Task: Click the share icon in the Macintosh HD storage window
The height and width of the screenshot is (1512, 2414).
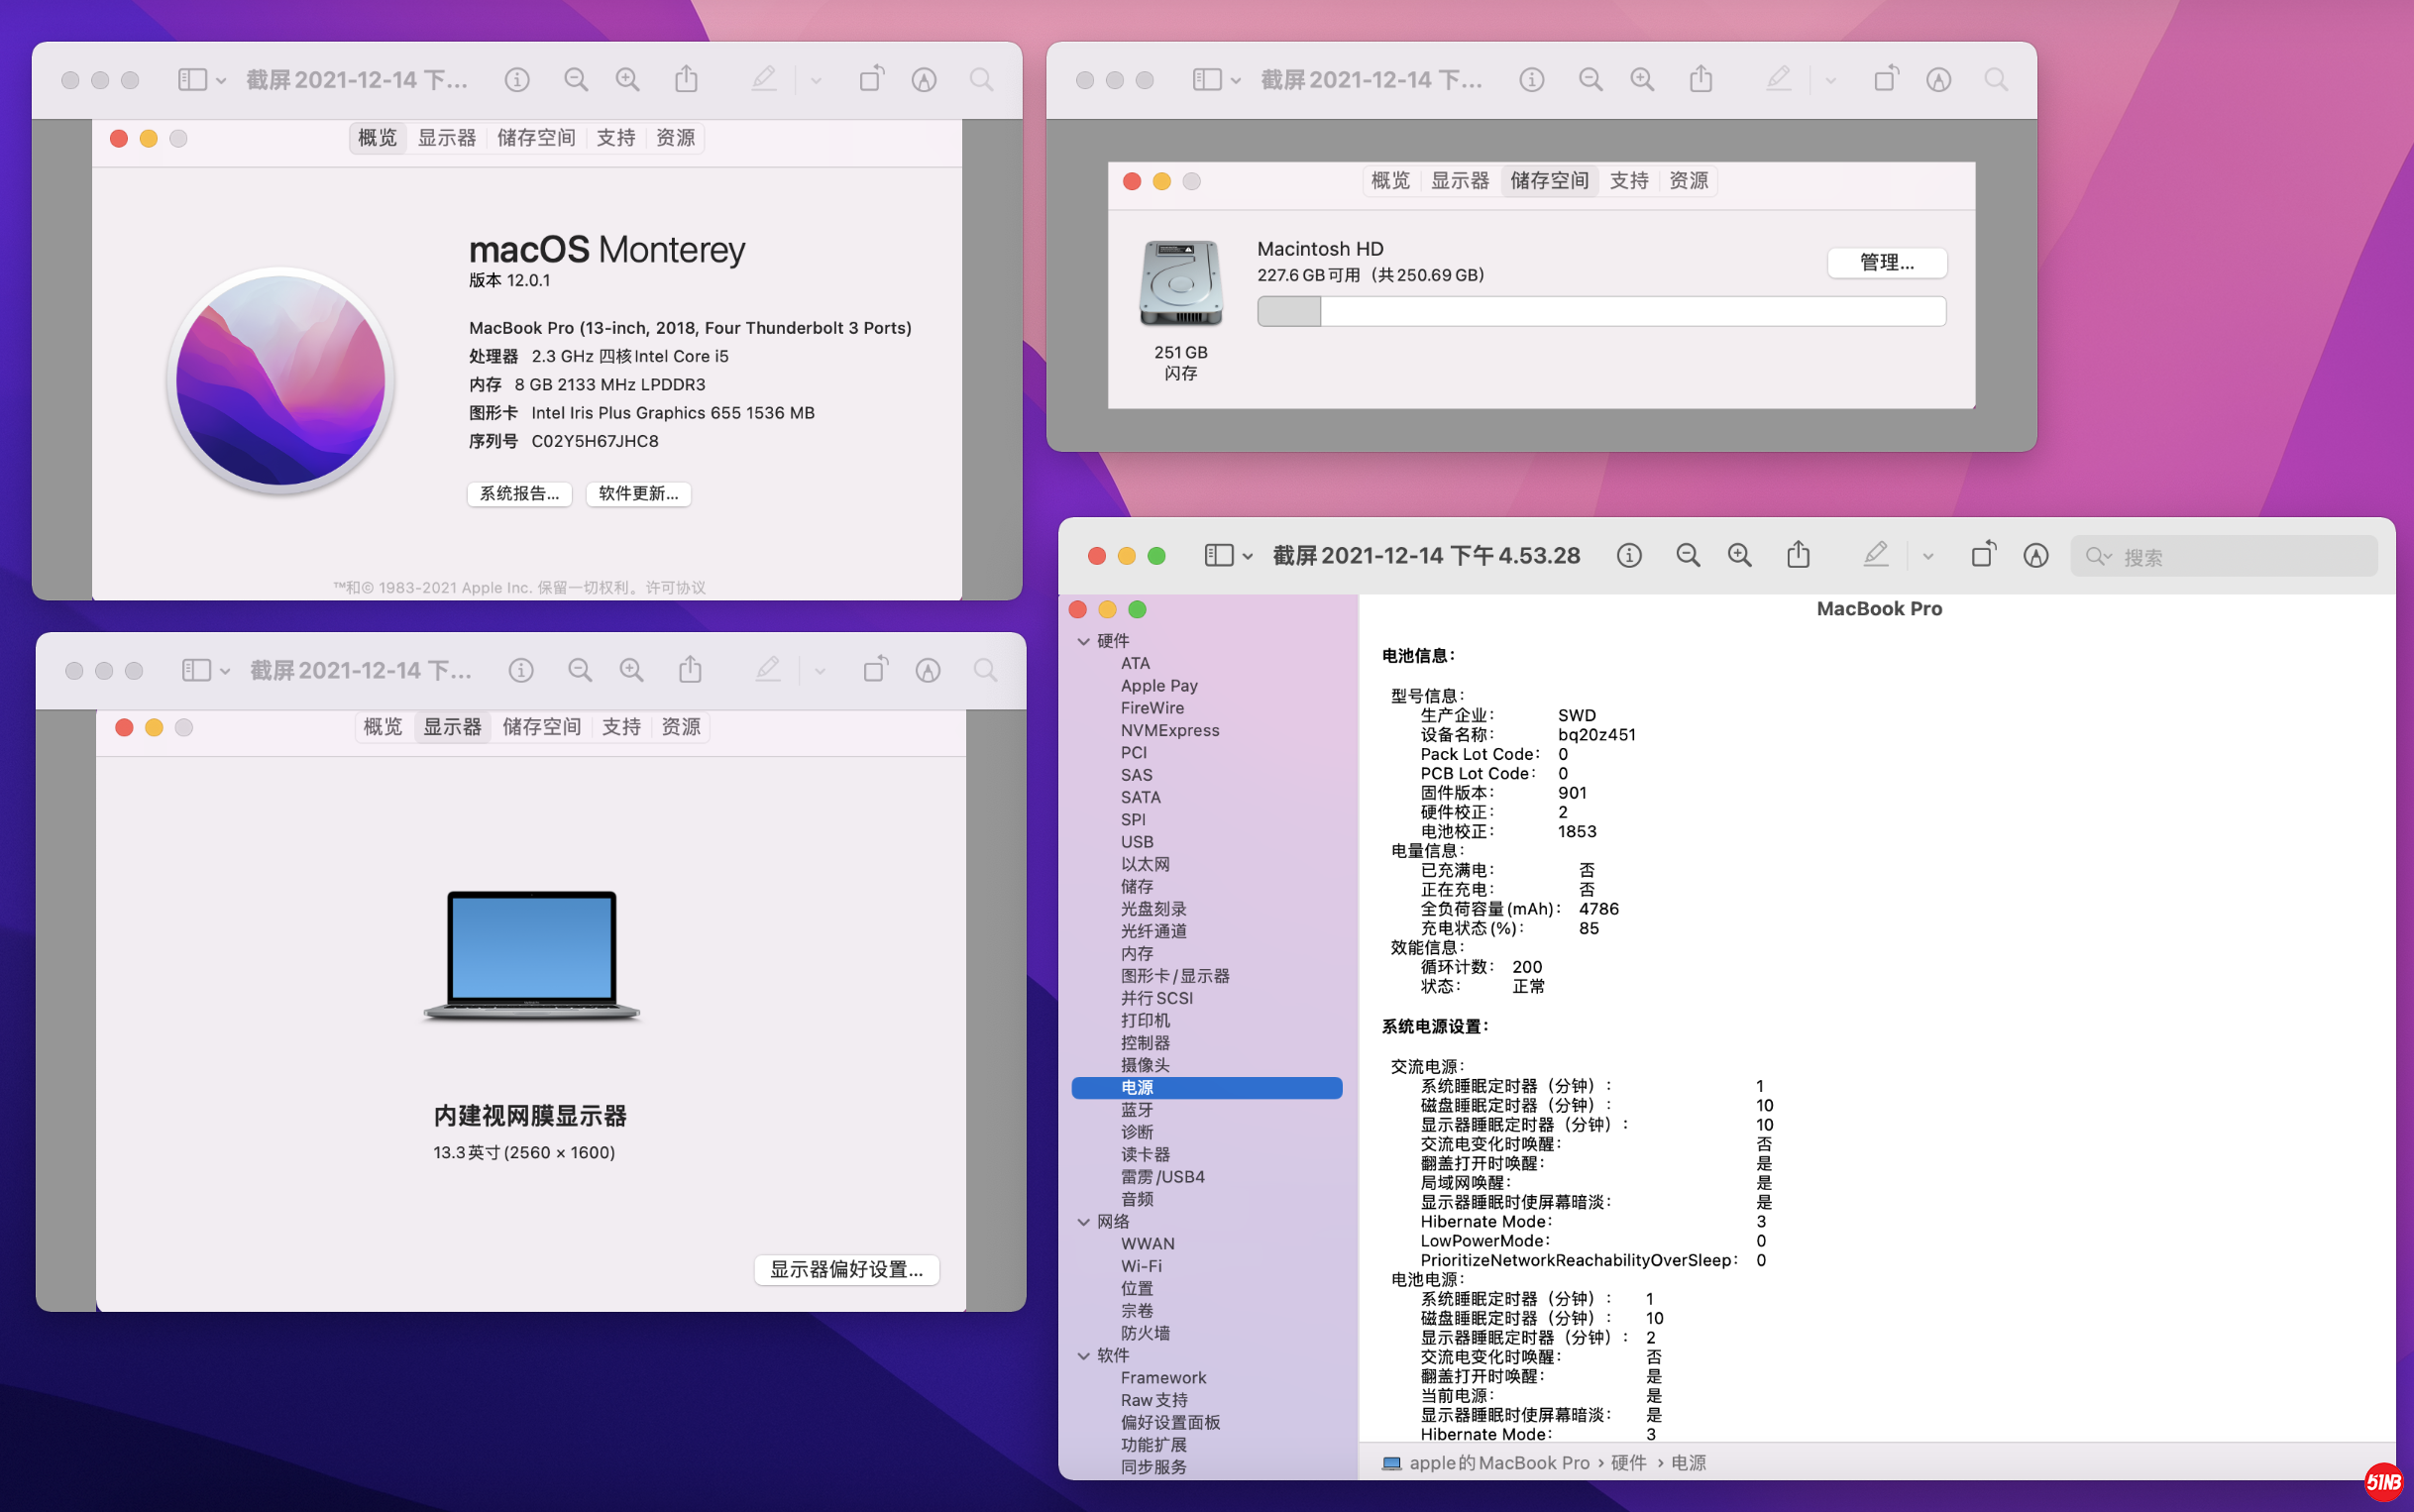Action: coord(1701,79)
